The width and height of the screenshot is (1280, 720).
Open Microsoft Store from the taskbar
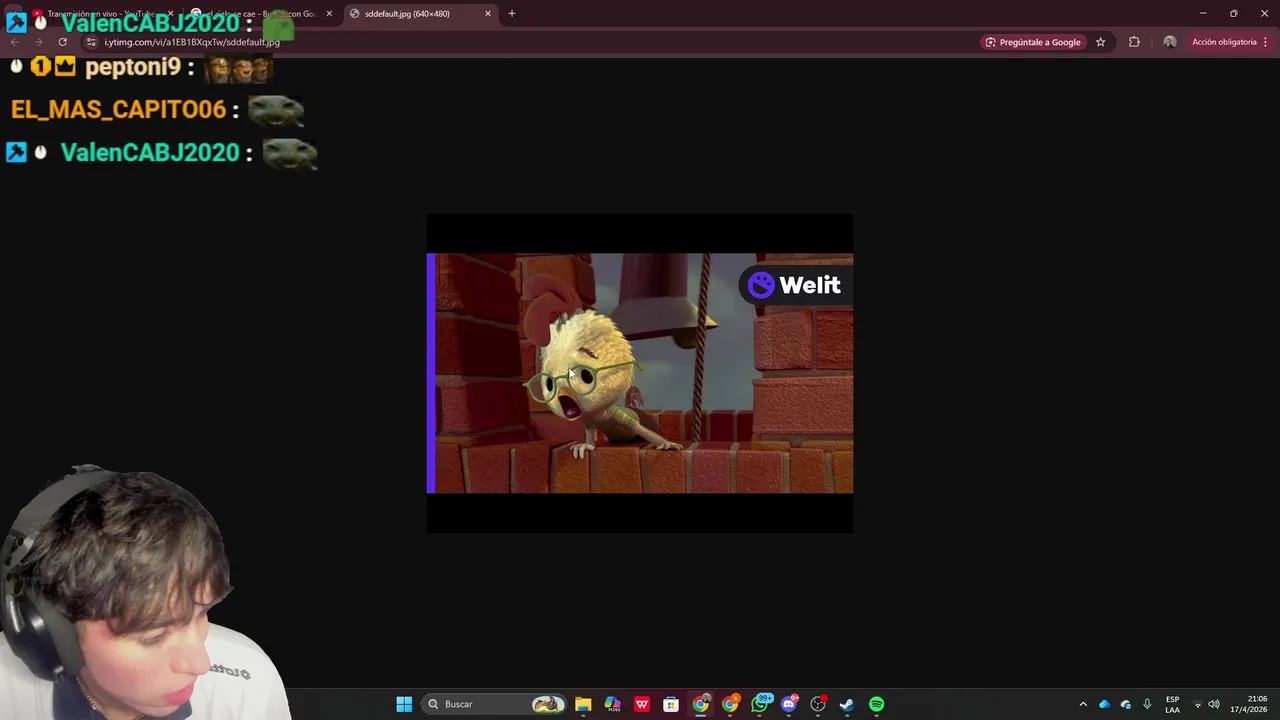(x=671, y=704)
